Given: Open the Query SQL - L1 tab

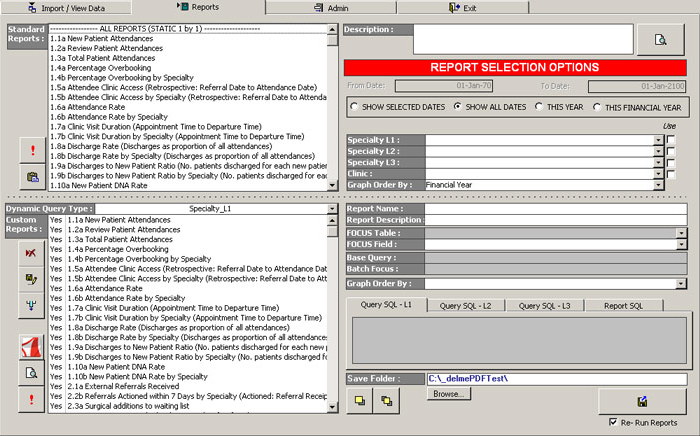Looking at the screenshot, I should coord(386,304).
